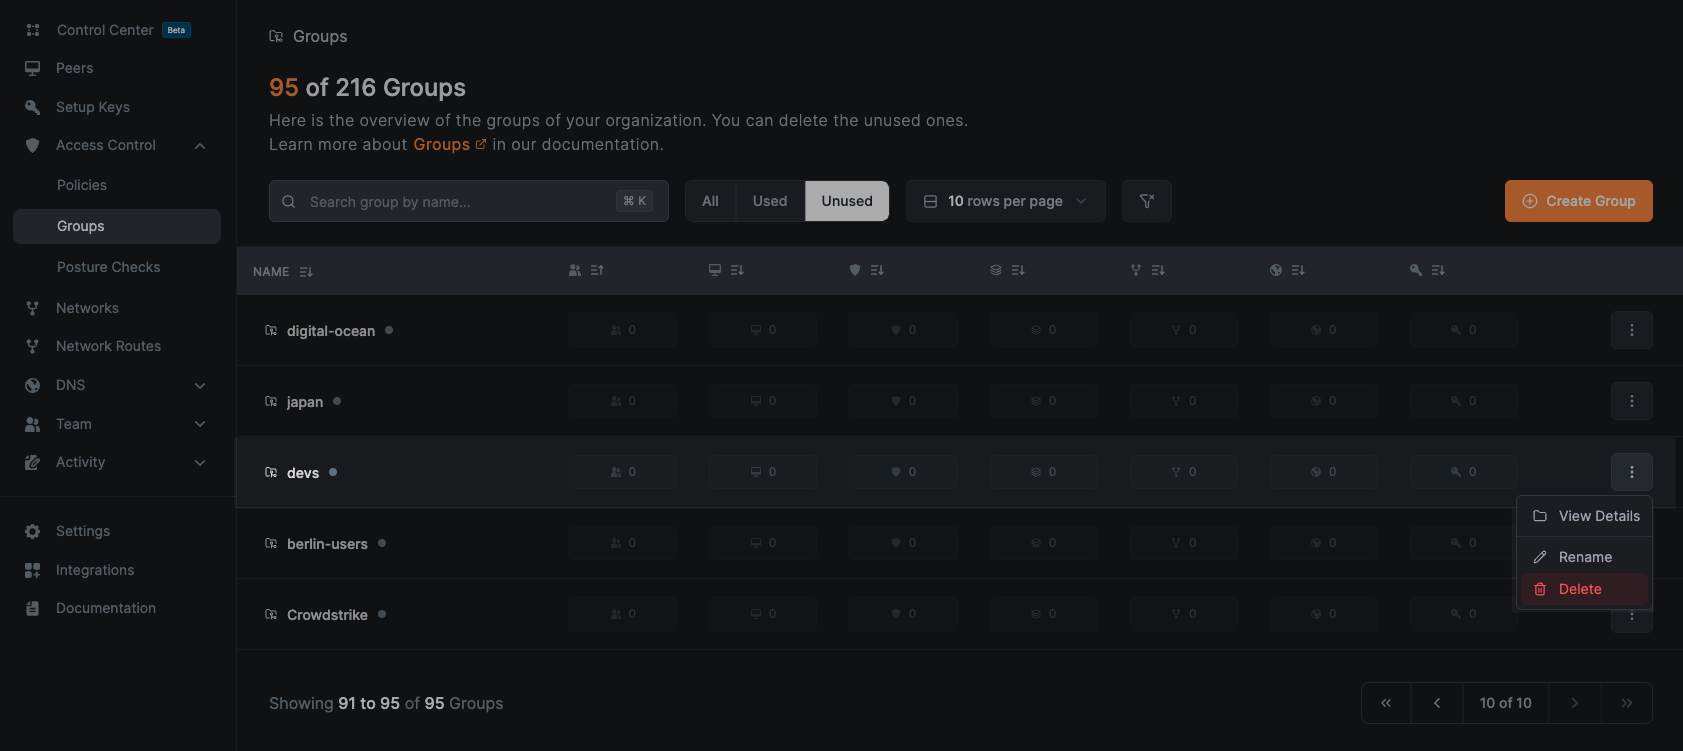The height and width of the screenshot is (751, 1683).
Task: Select the Unused groups filter
Action: (846, 201)
